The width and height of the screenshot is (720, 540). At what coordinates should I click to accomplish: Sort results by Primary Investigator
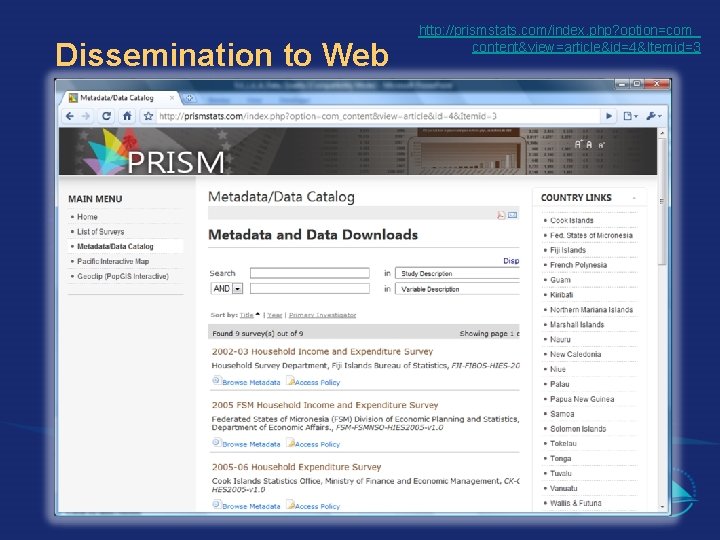coord(322,315)
